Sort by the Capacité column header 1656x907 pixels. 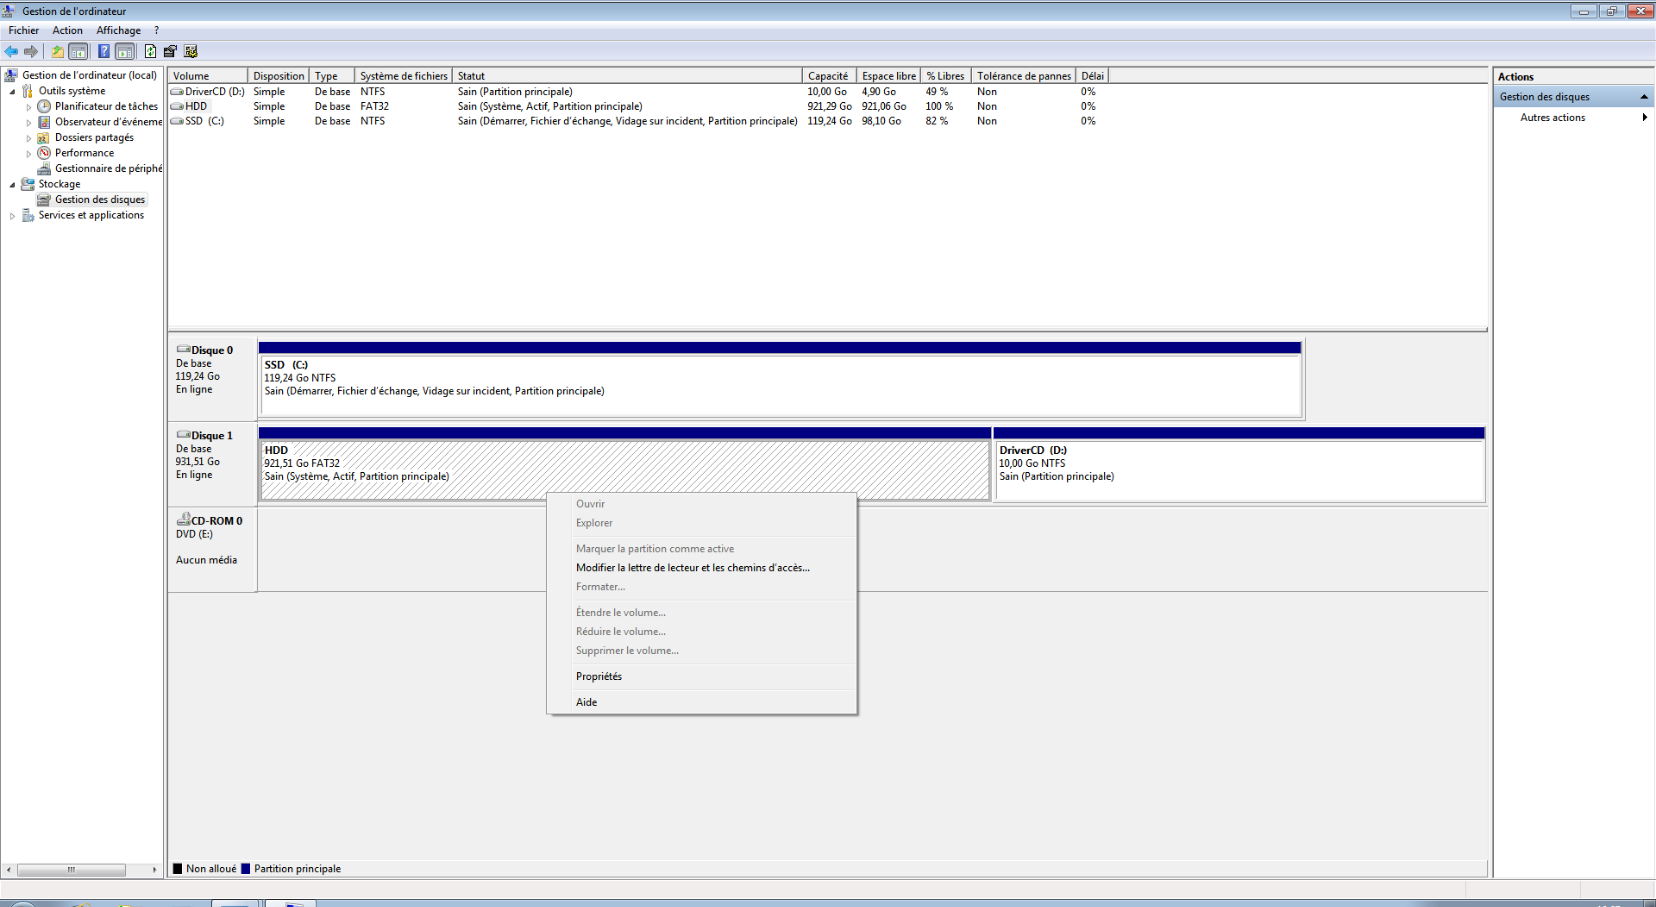pos(829,76)
